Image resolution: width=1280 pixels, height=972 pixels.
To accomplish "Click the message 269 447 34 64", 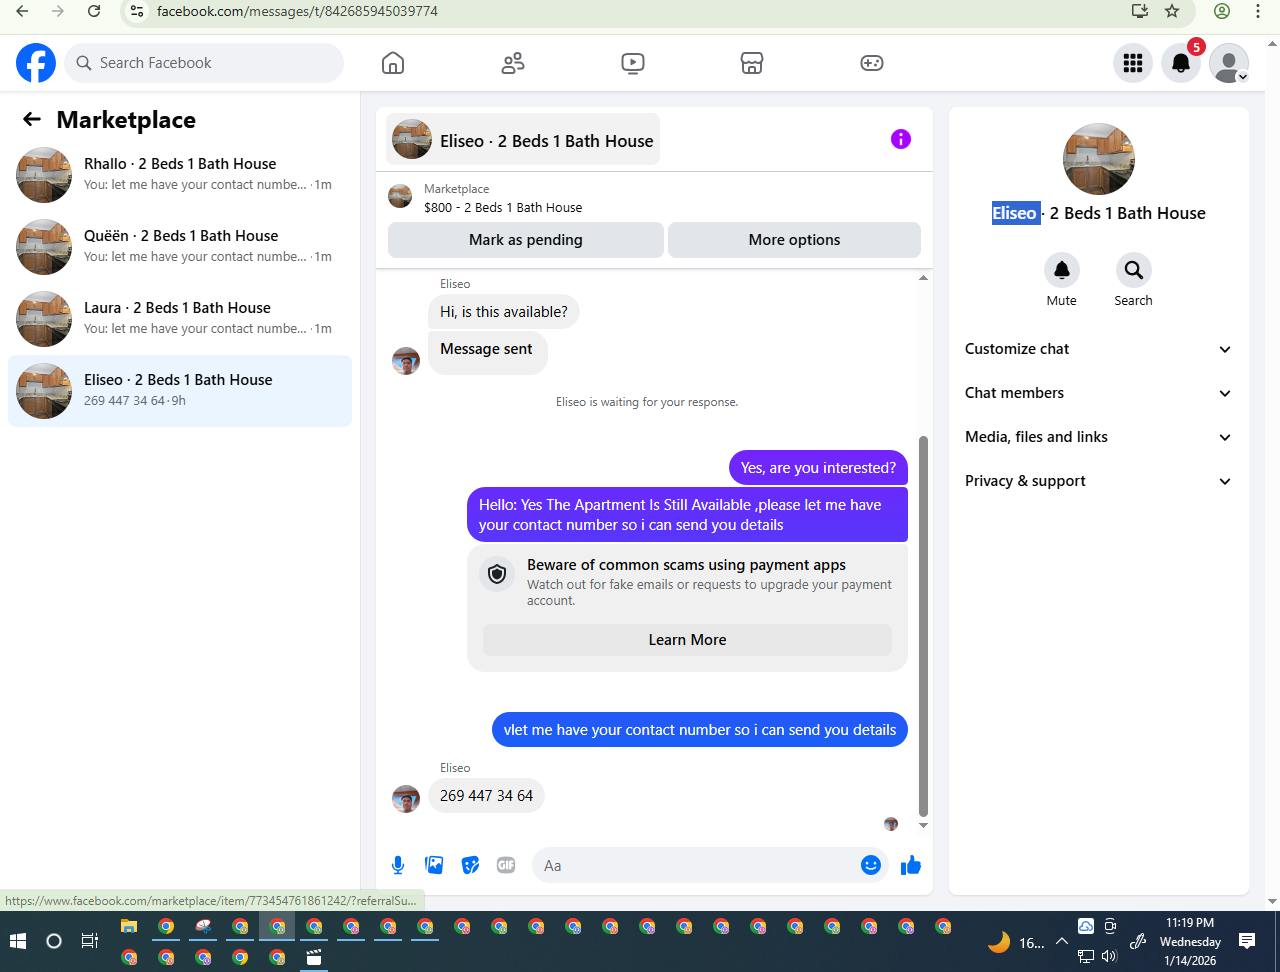I will click(x=486, y=796).
